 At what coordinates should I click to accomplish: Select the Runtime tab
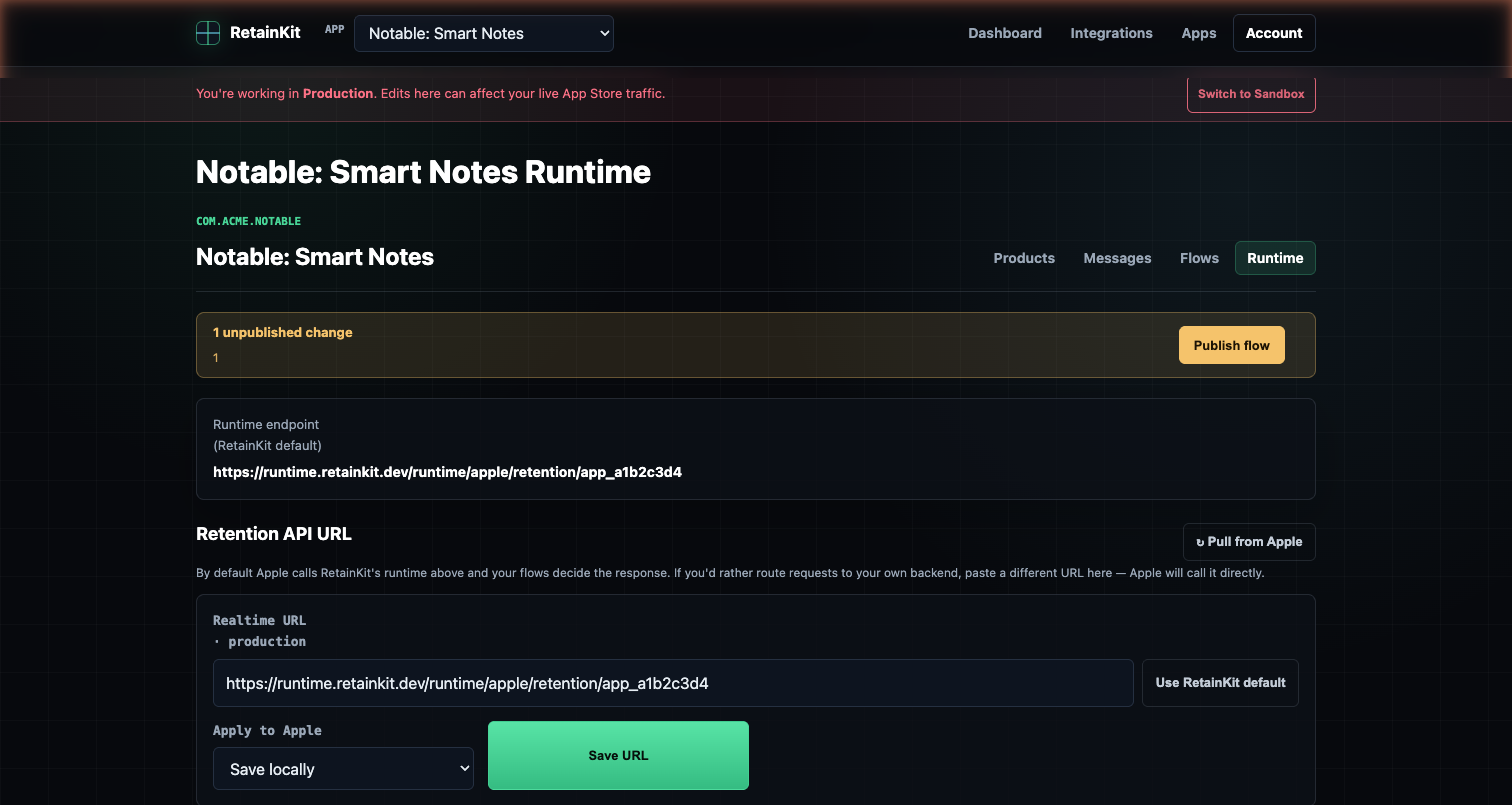pos(1275,258)
